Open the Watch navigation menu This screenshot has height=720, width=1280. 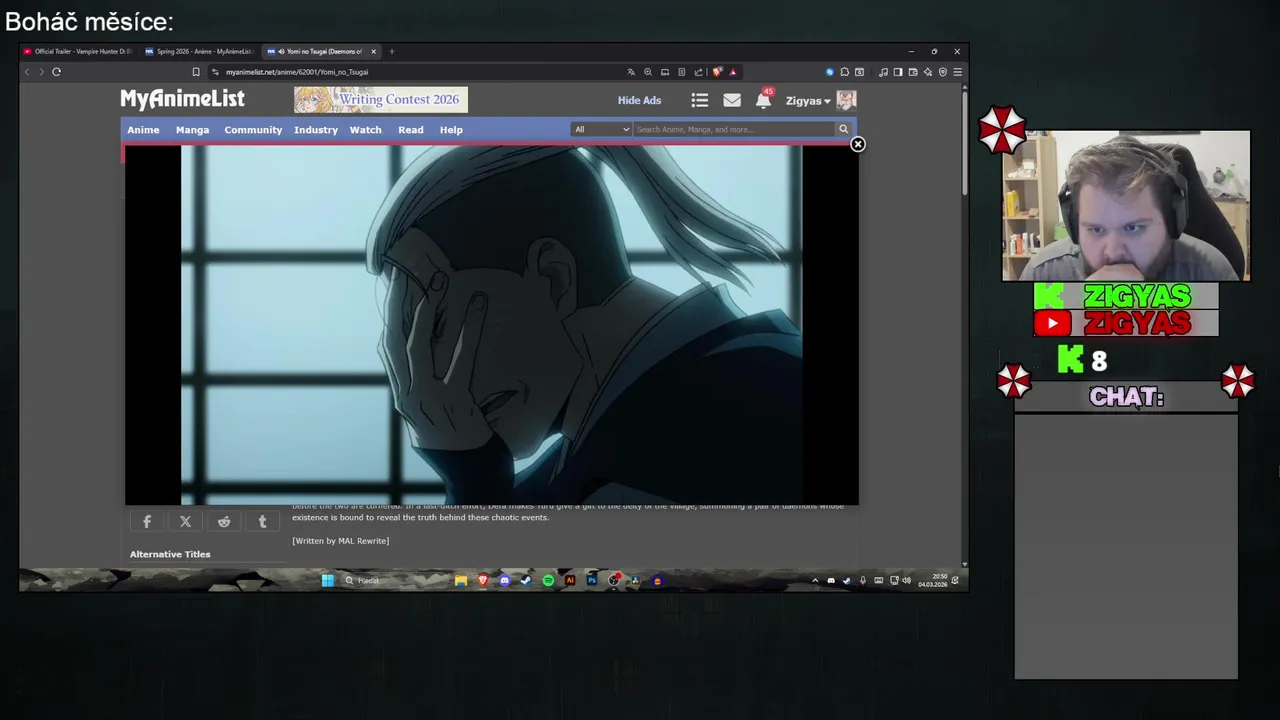365,130
